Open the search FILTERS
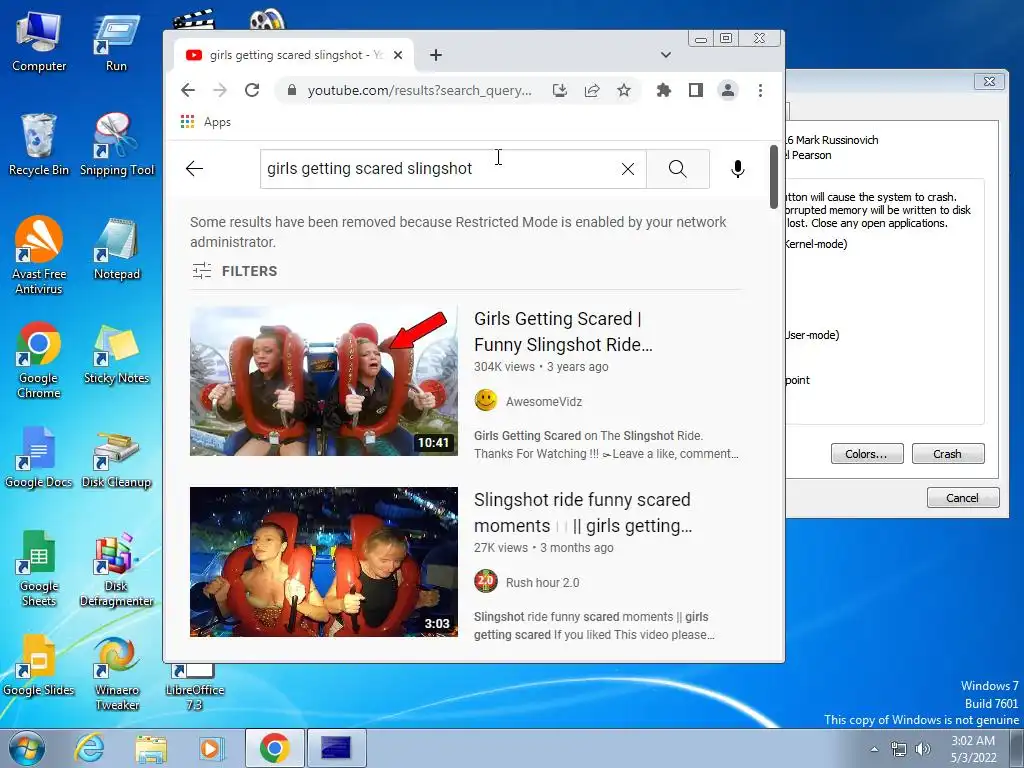 (x=235, y=271)
